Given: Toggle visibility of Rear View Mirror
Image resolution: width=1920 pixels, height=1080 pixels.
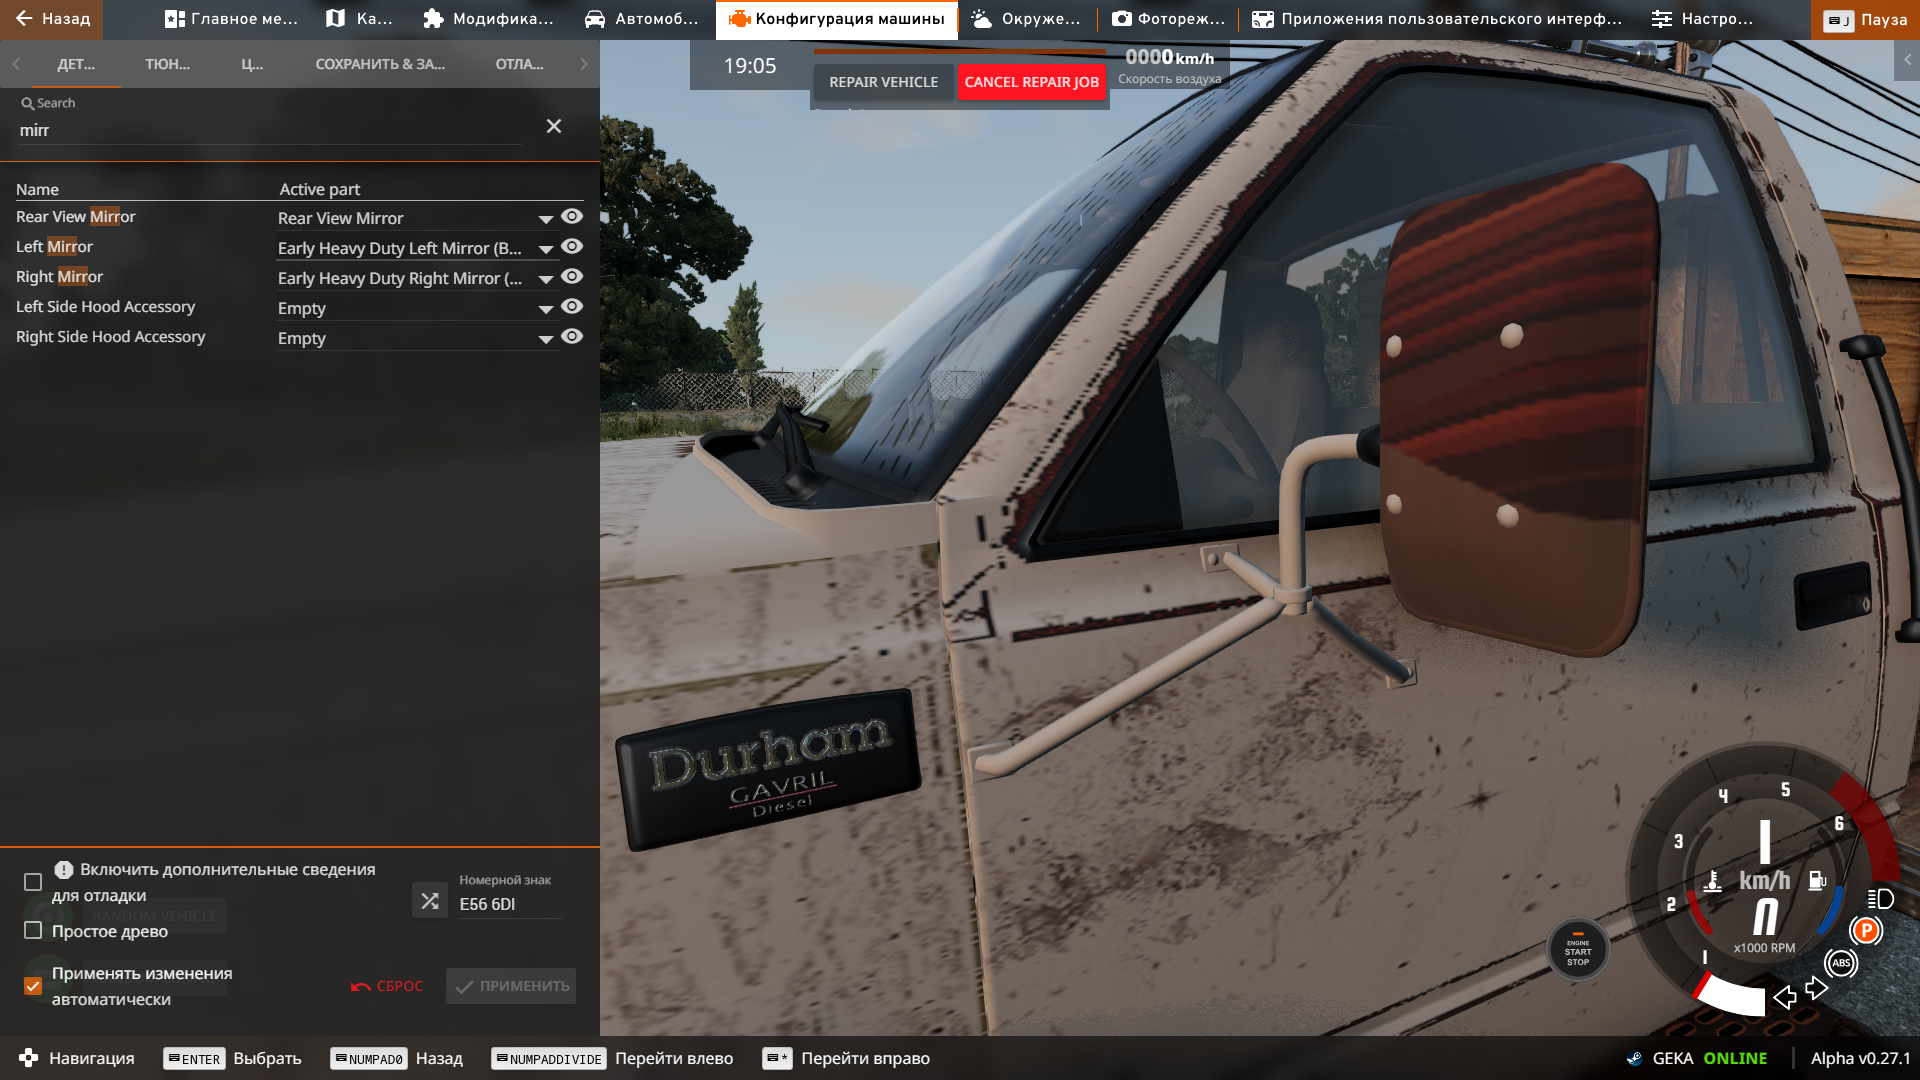Looking at the screenshot, I should 572,217.
